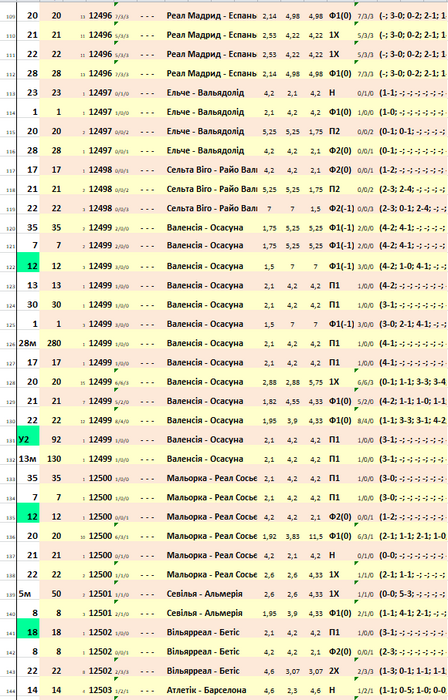Image resolution: width=448 pixels, height=700 pixels.
Task: Click odds value '1,92' in row 136
Action: [x=269, y=537]
